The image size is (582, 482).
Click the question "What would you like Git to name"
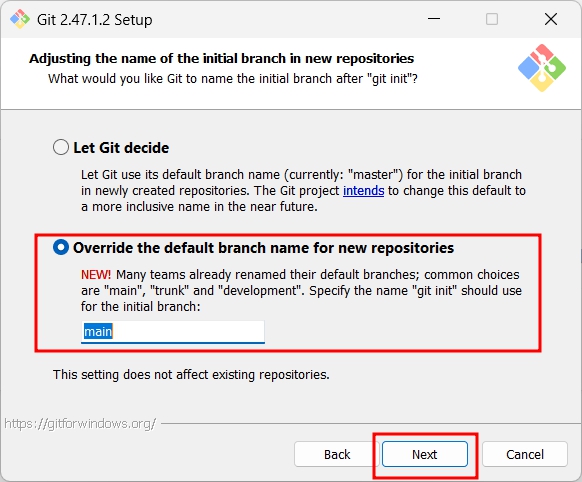[x=233, y=79]
